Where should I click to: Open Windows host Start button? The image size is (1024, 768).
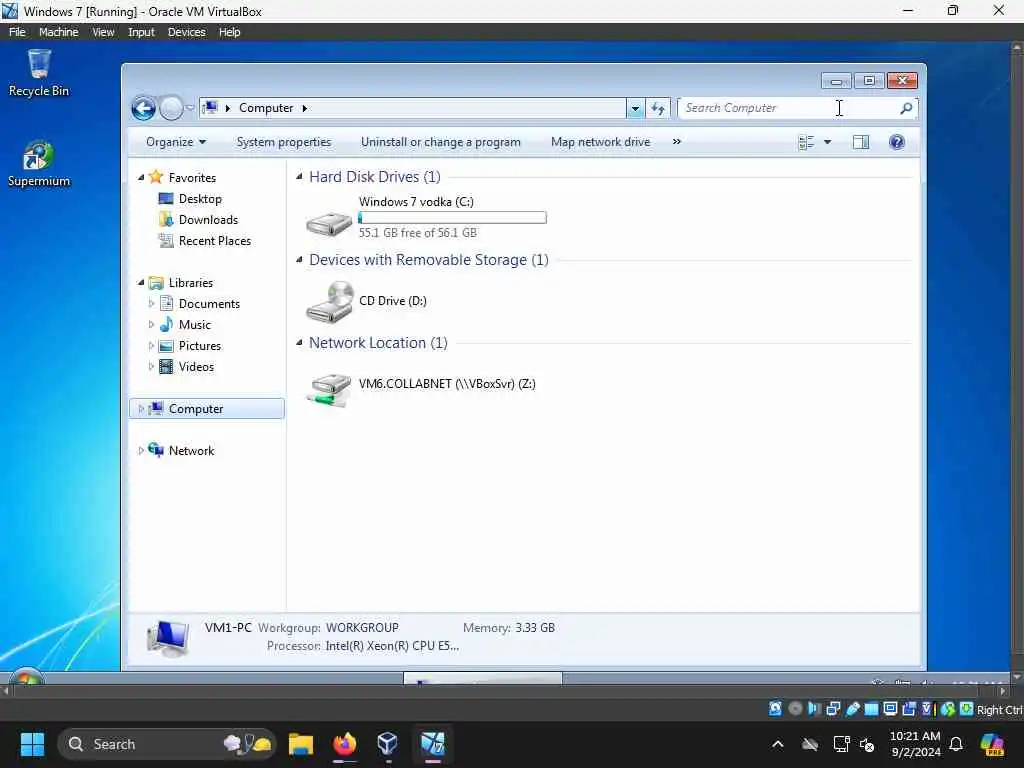(x=32, y=744)
